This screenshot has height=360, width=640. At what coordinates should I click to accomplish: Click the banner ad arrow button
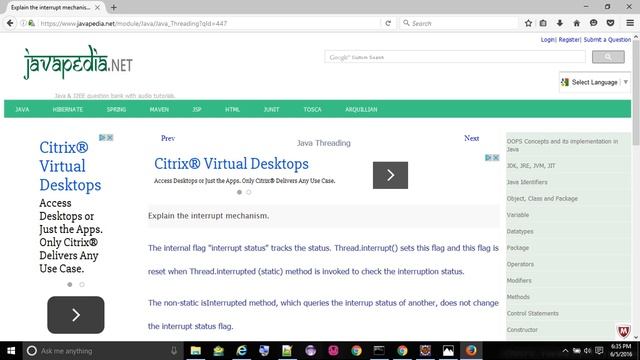(390, 175)
